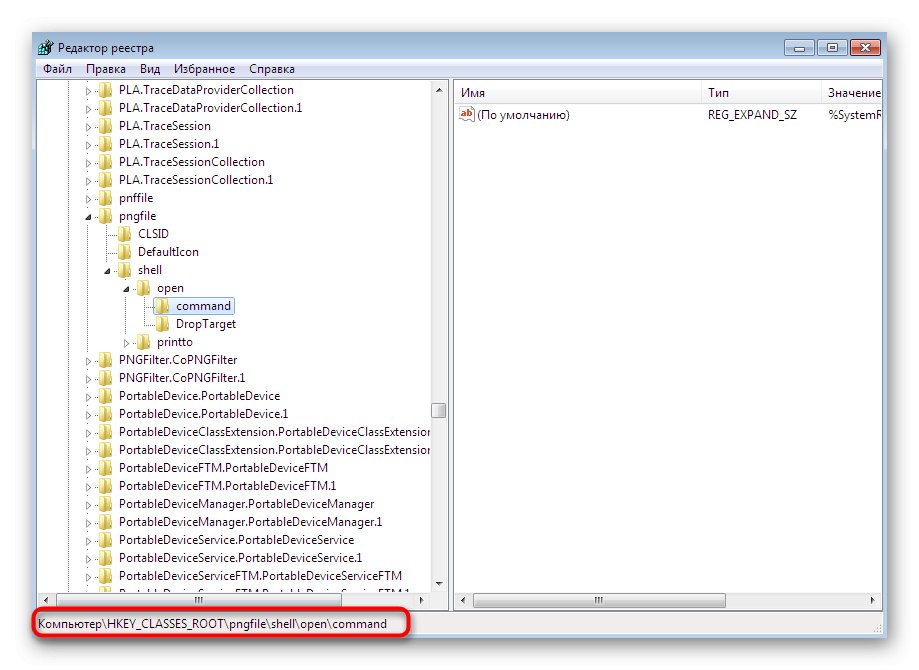Select the CLSID key under pngfile
The image size is (919, 670).
tap(153, 234)
